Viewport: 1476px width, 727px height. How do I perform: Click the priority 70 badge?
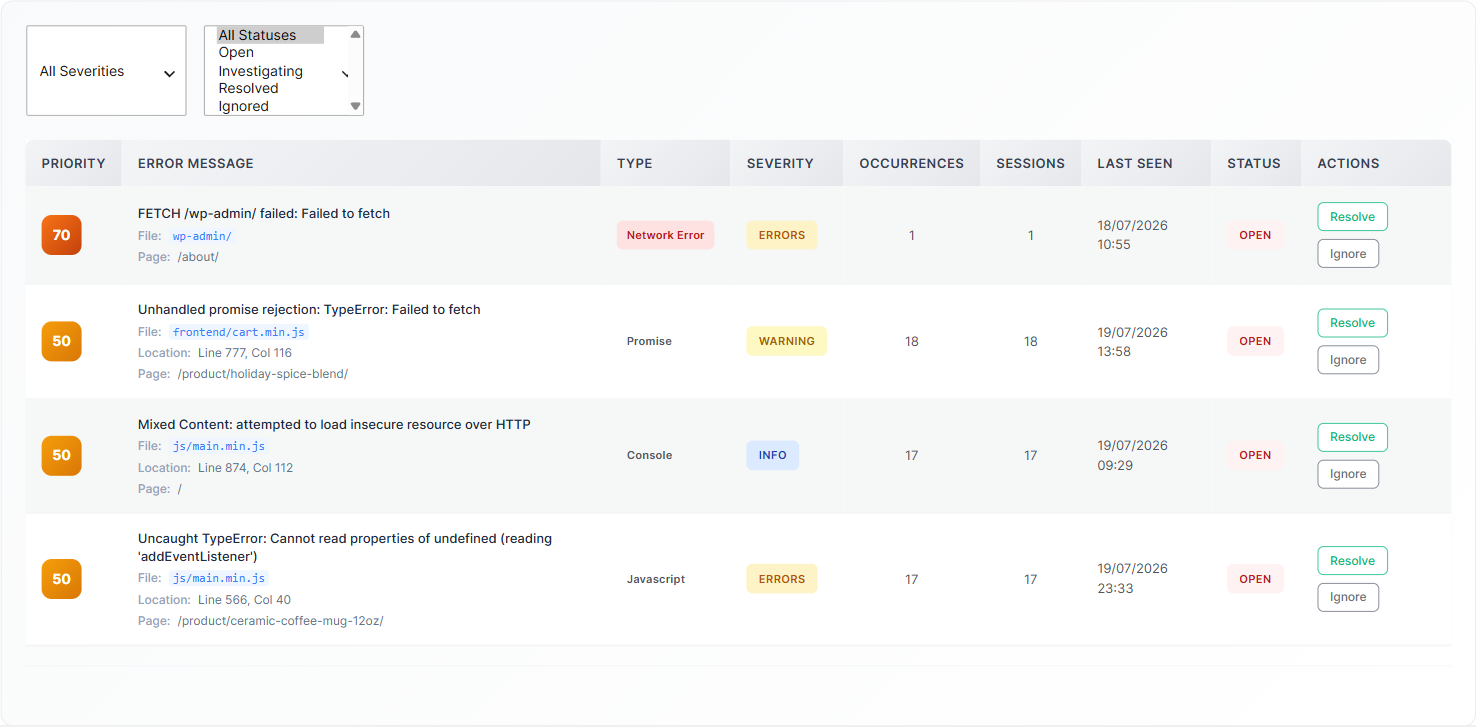pyautogui.click(x=61, y=235)
